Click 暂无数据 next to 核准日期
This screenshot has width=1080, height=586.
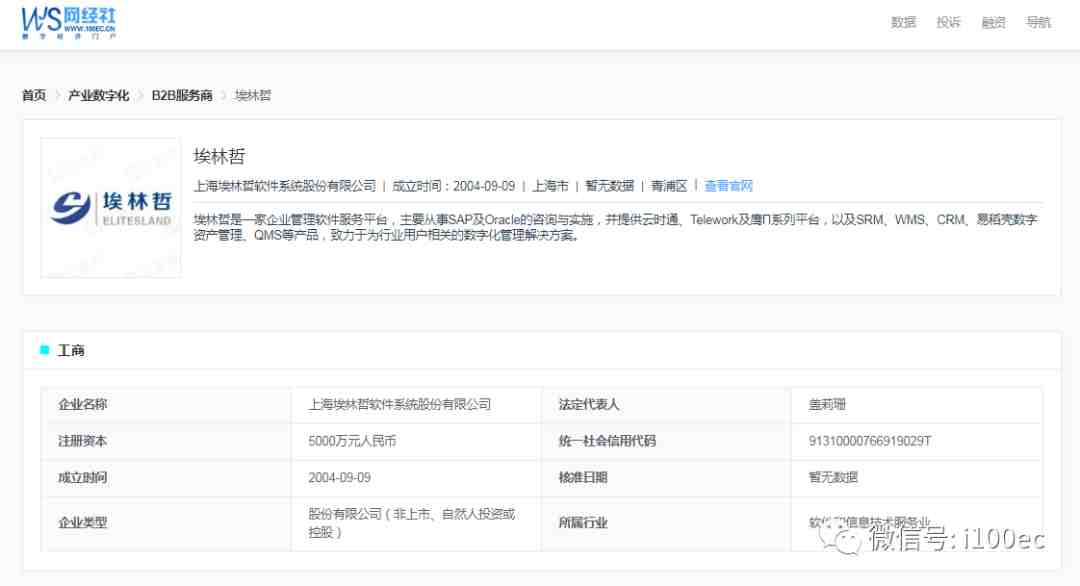coord(833,478)
